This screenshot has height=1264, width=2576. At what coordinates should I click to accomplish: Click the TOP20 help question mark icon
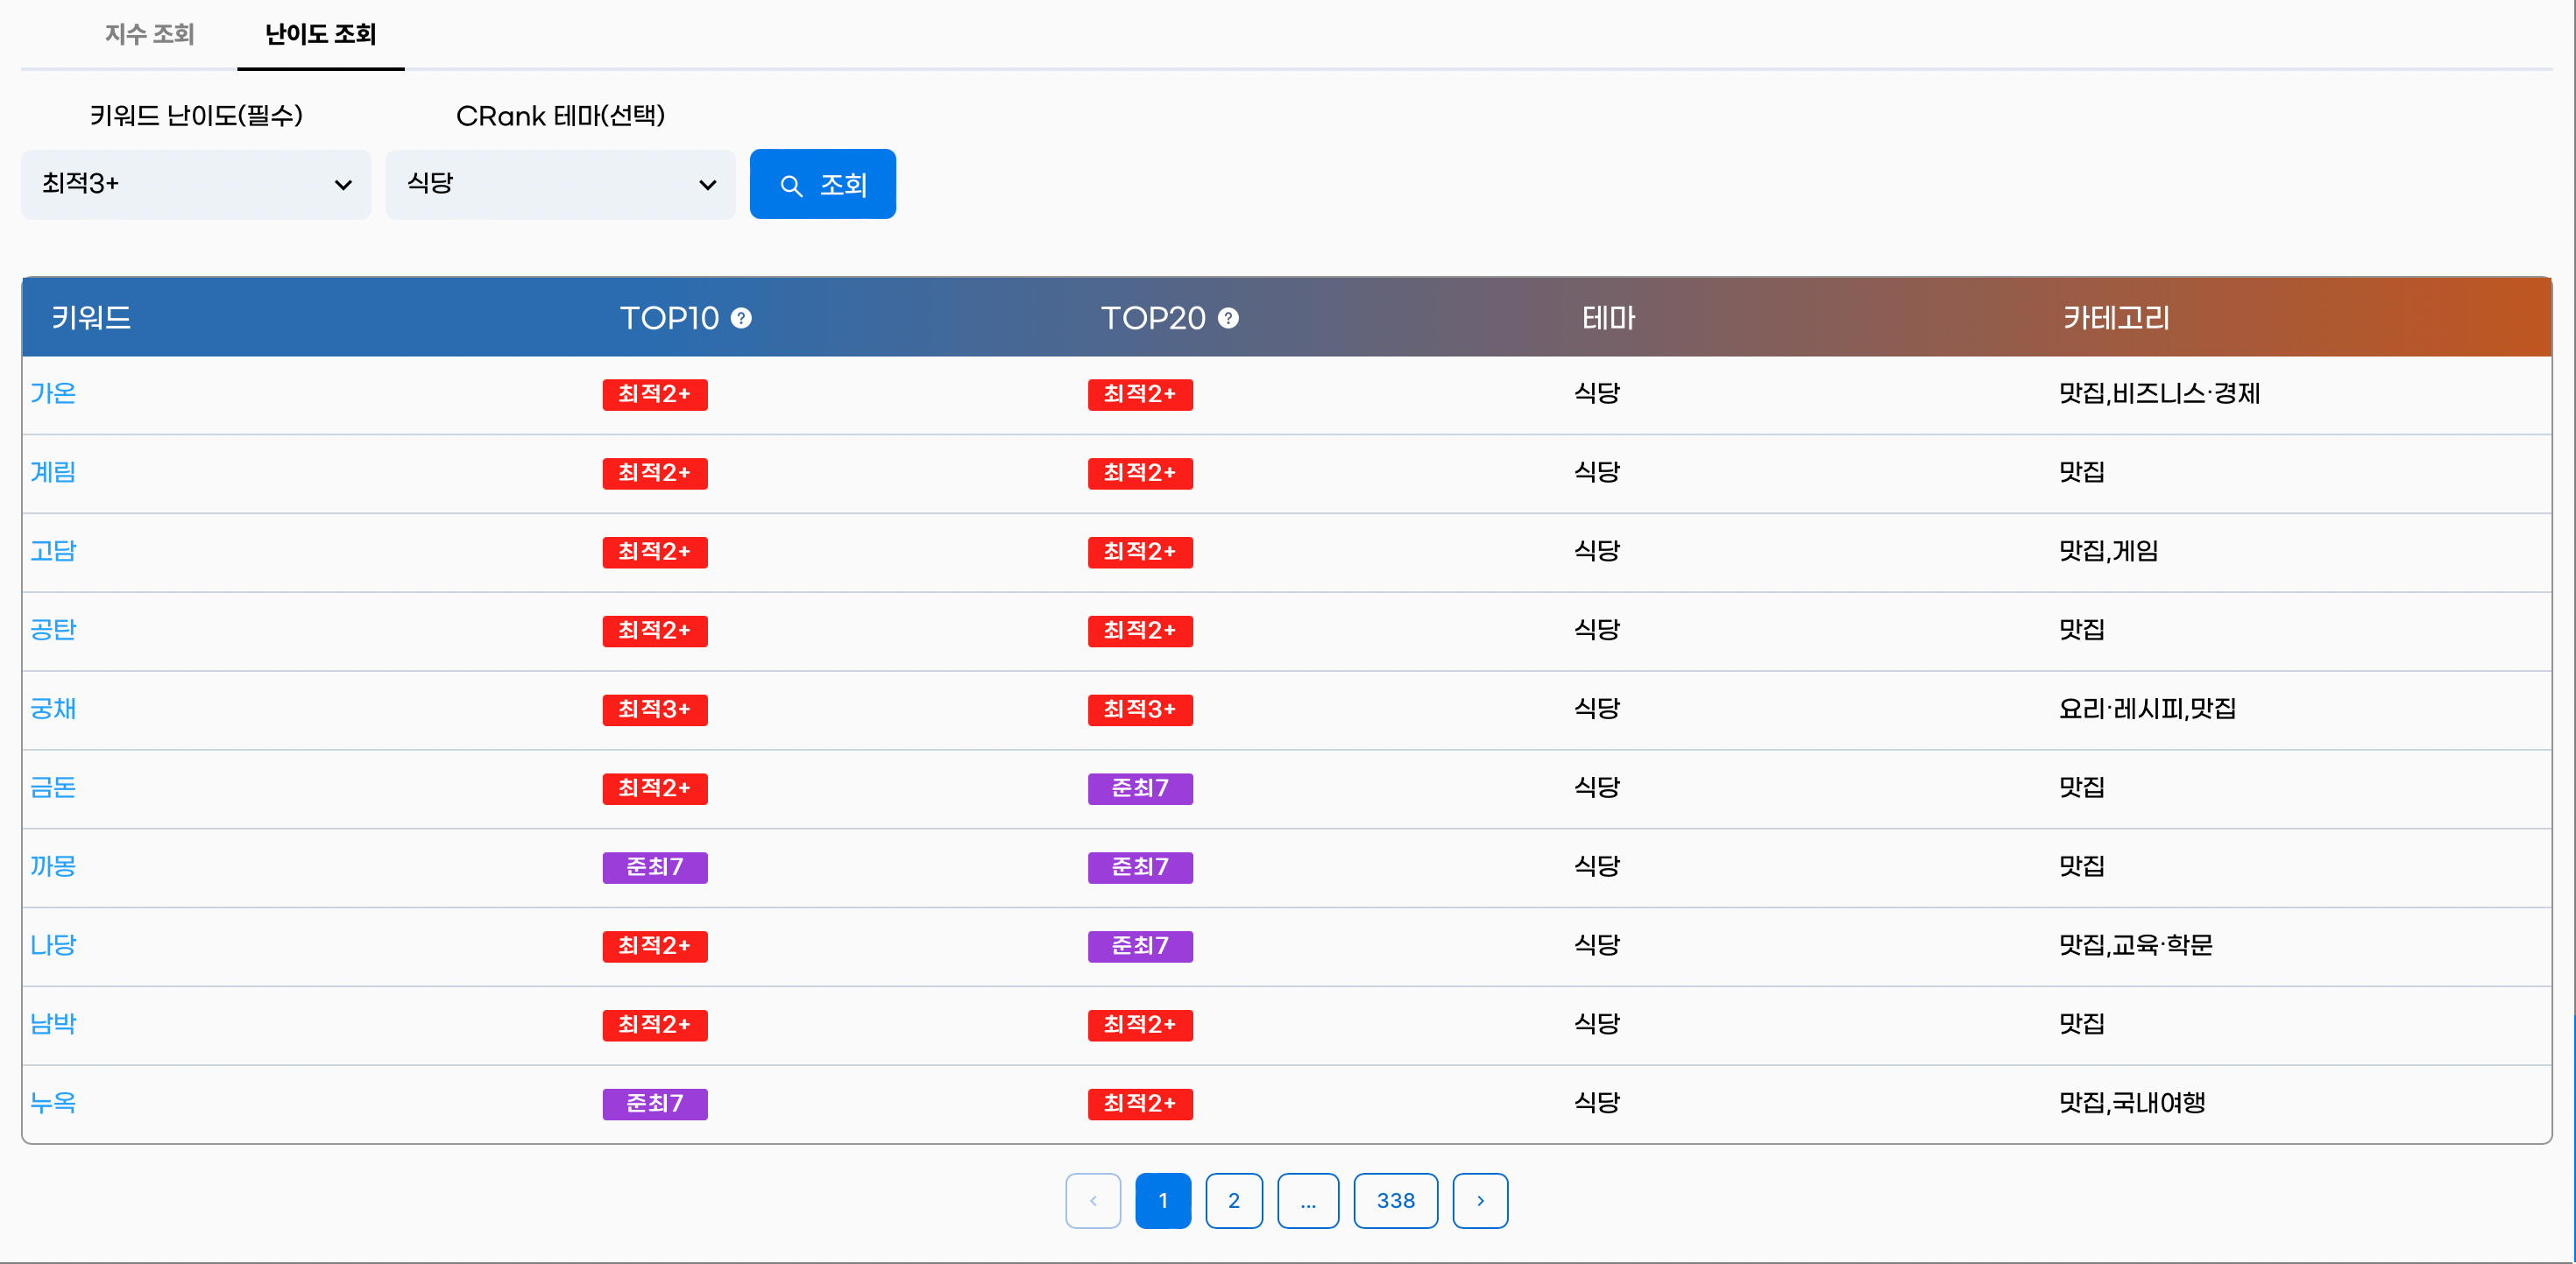point(1228,318)
